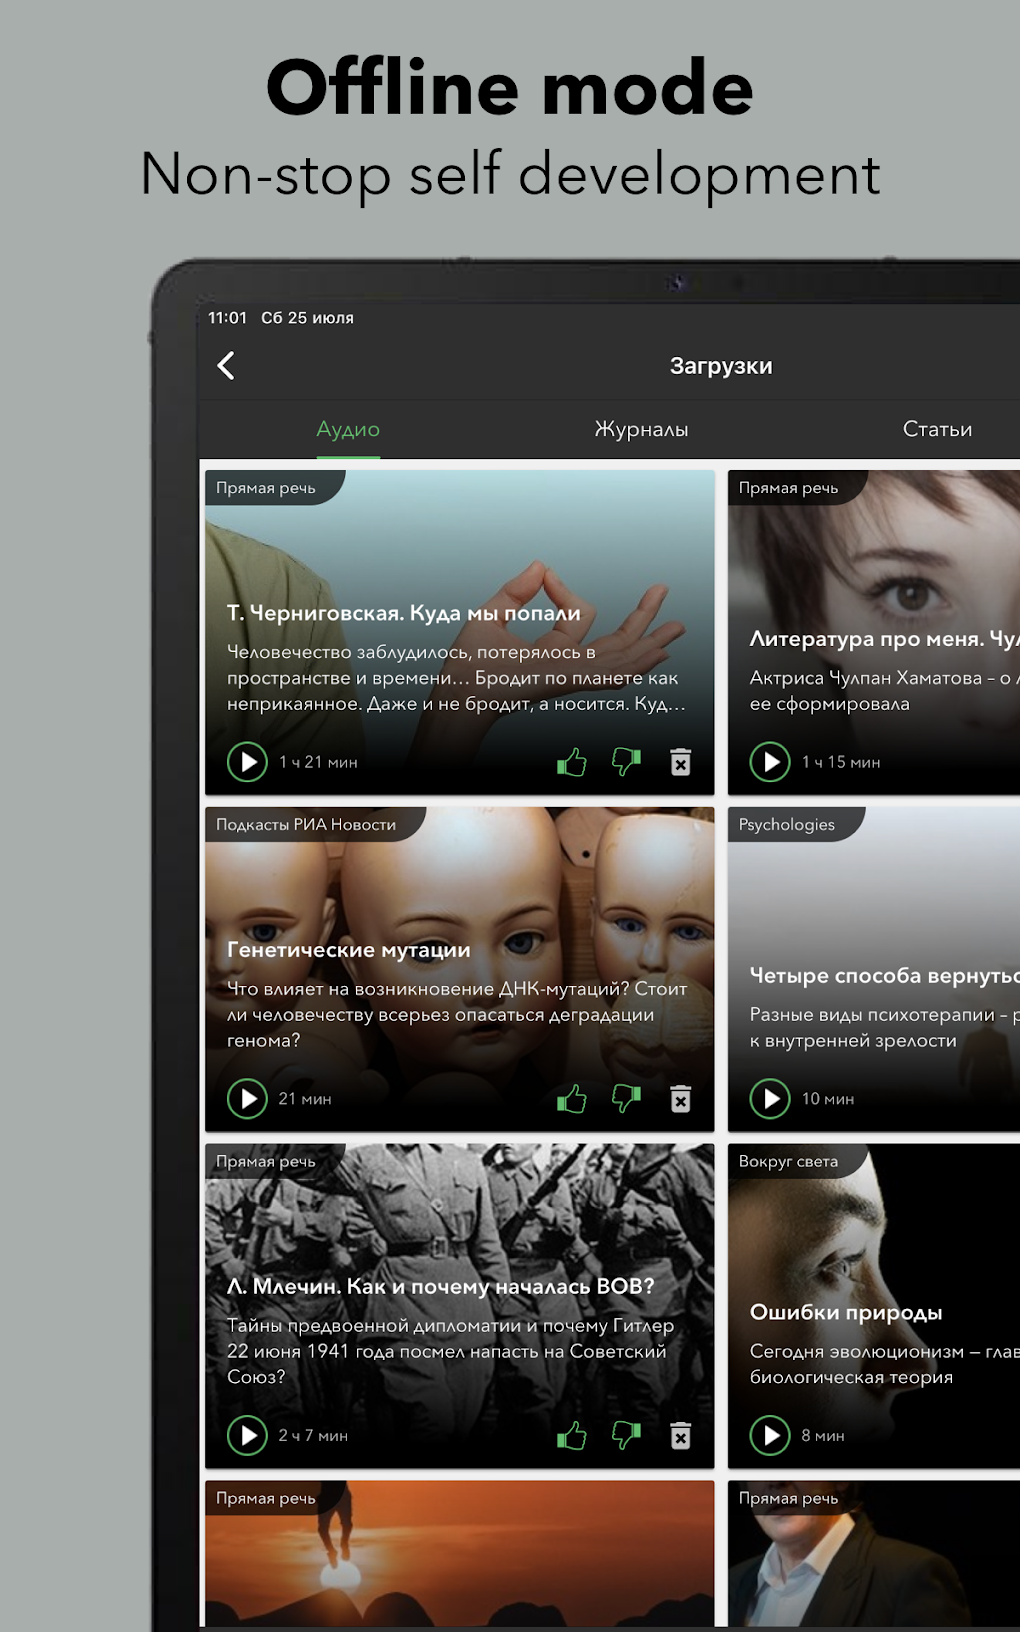Viewport: 1020px width, 1632px height.
Task: Play the Ошибки природы episode
Action: (x=770, y=1436)
